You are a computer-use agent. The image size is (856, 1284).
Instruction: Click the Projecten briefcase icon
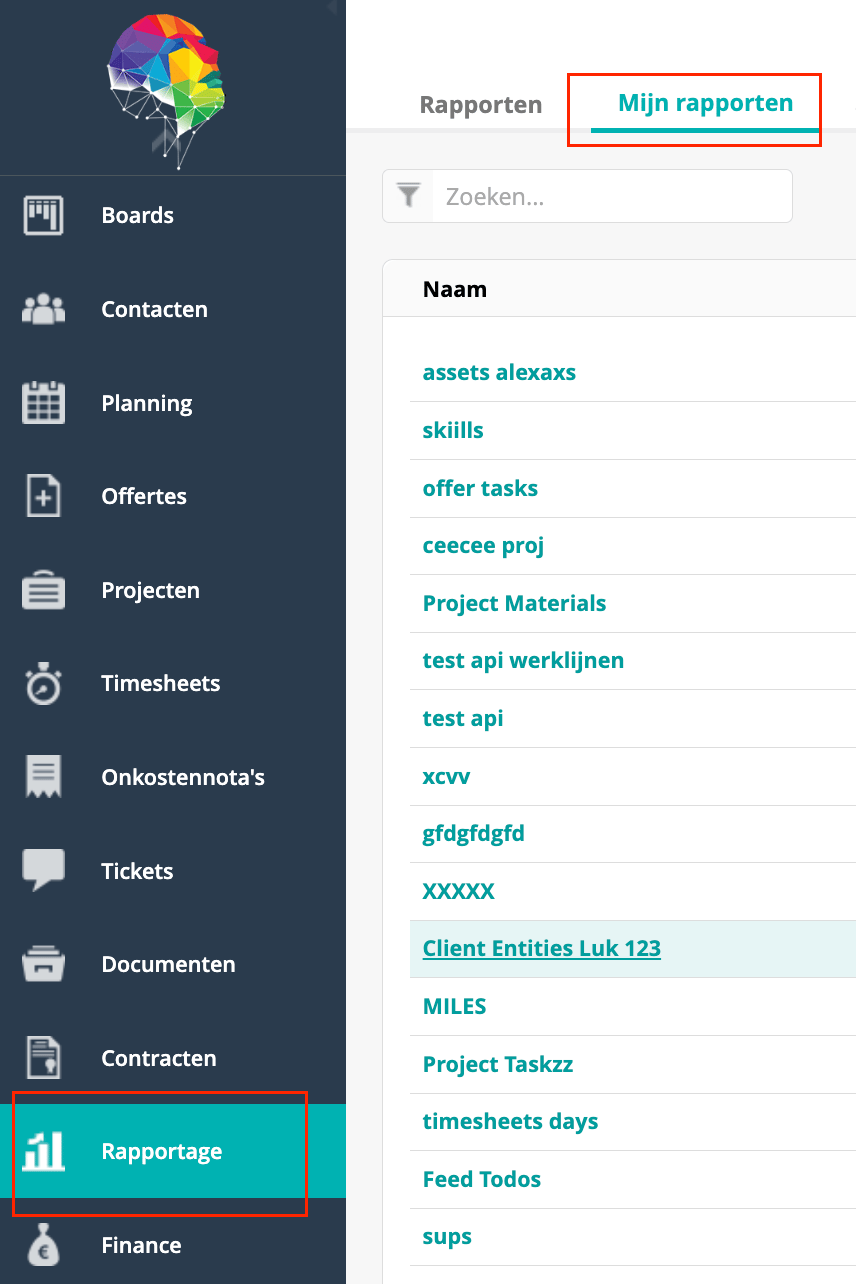click(x=43, y=590)
